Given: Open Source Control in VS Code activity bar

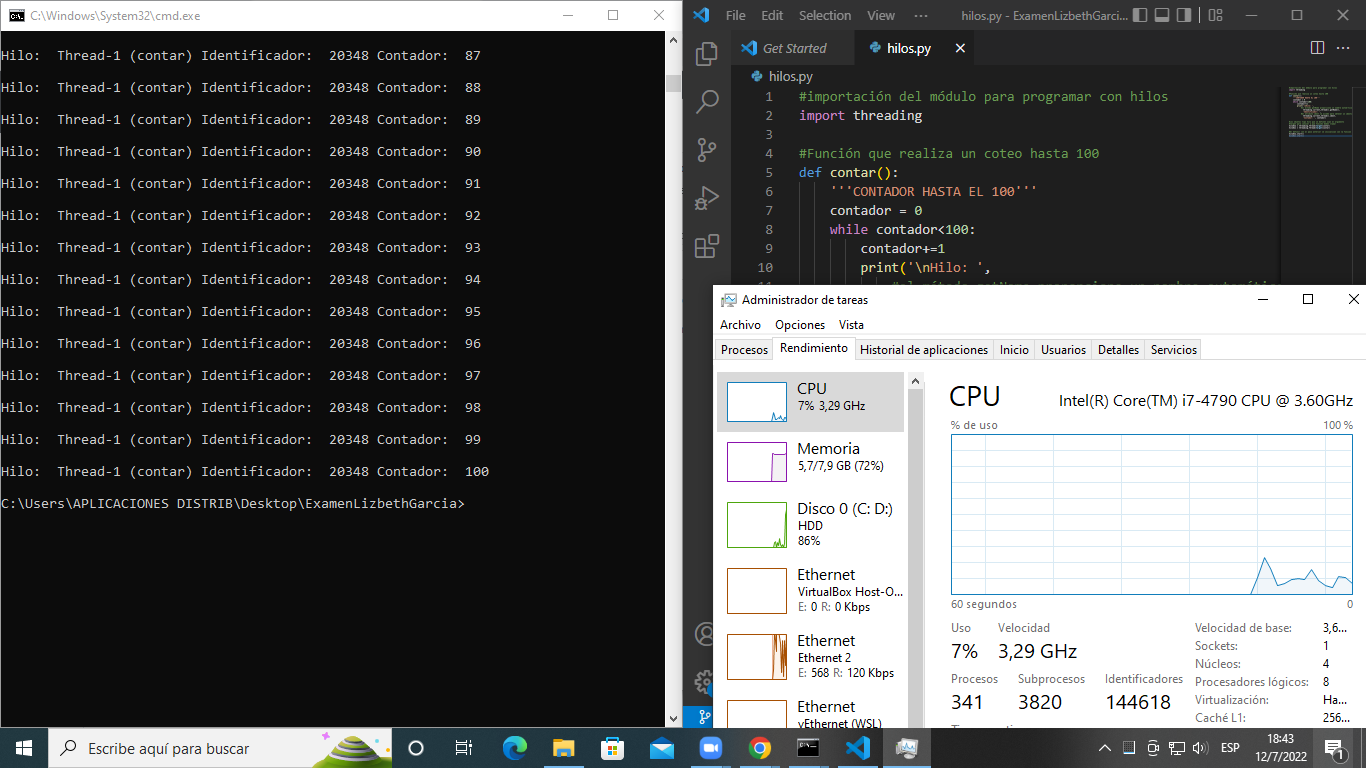Looking at the screenshot, I should coord(707,149).
